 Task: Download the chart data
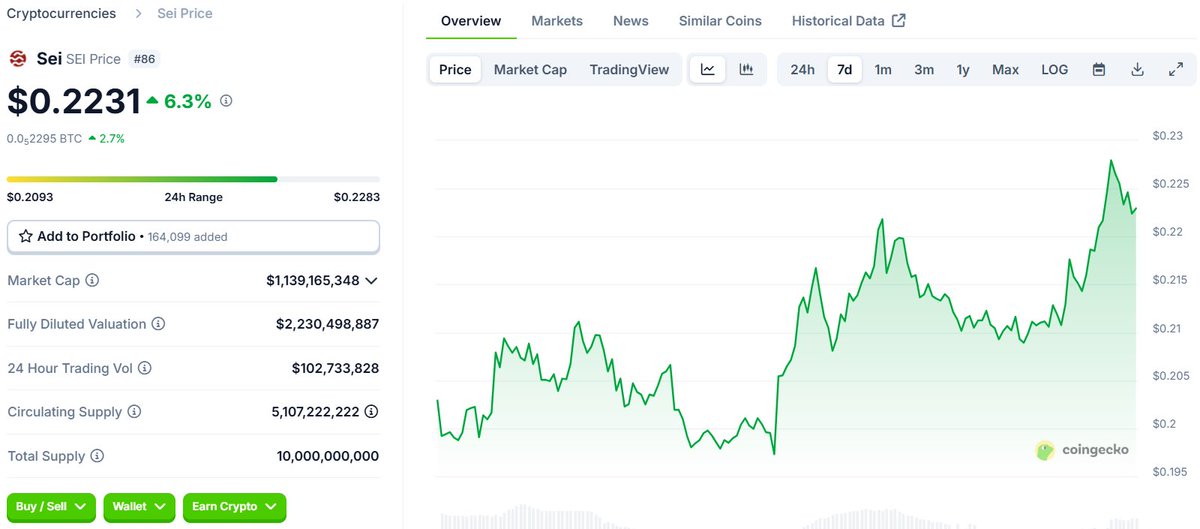pyautogui.click(x=1137, y=70)
